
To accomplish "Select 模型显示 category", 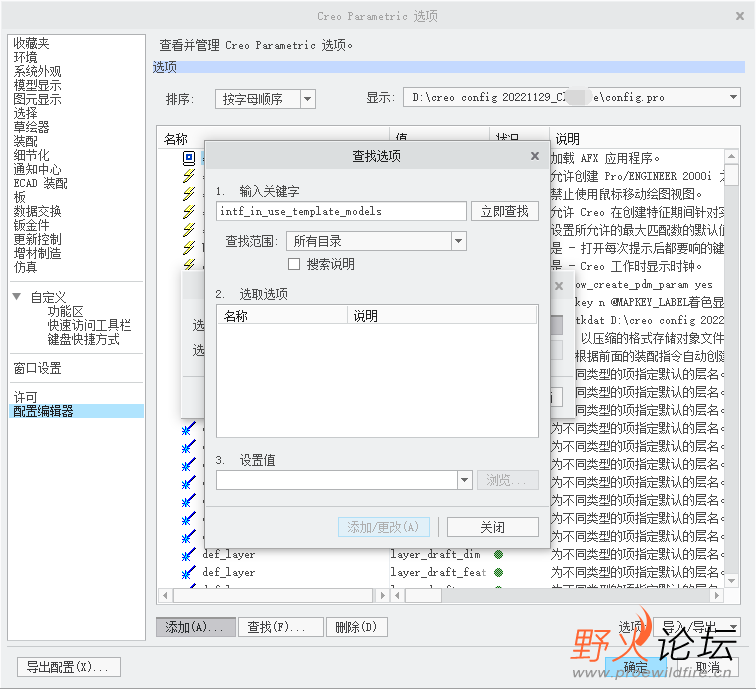I will [37, 85].
